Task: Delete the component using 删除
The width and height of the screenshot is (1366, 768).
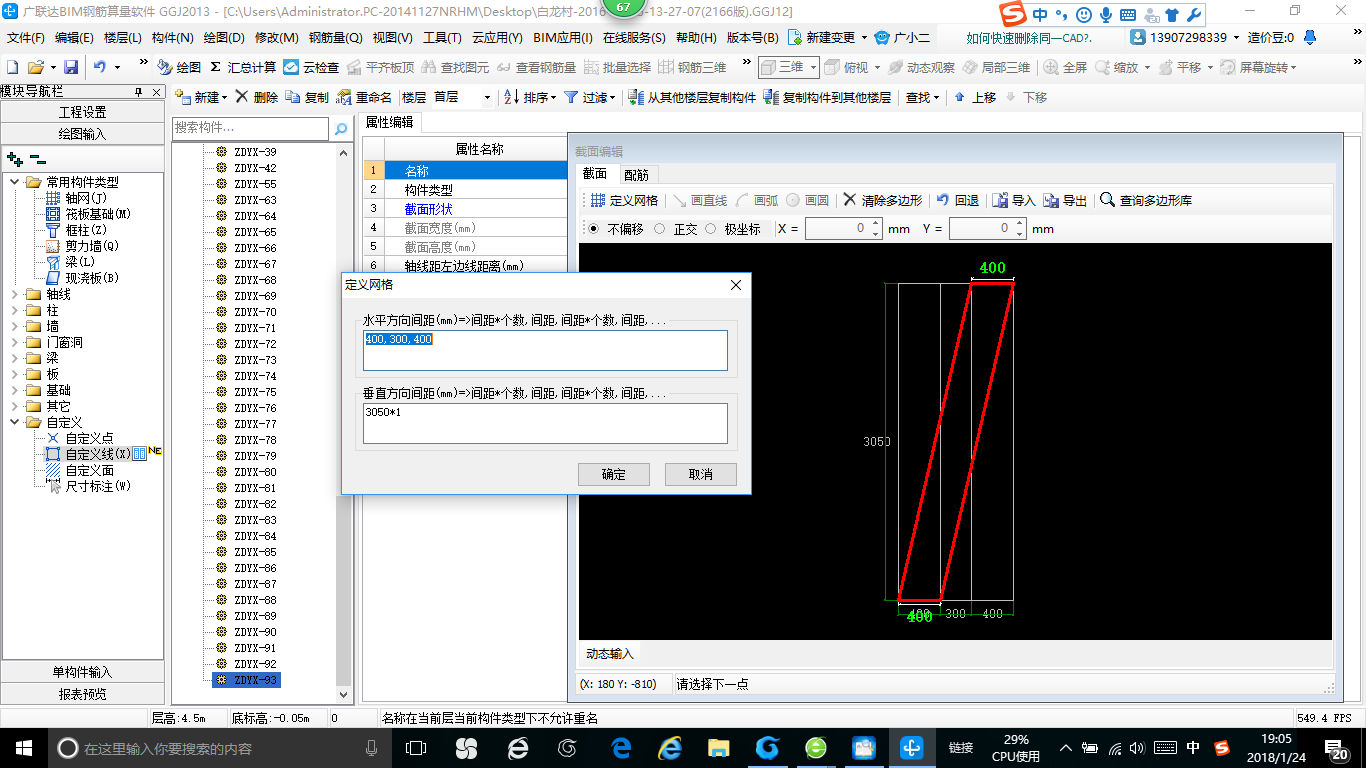Action: point(257,97)
